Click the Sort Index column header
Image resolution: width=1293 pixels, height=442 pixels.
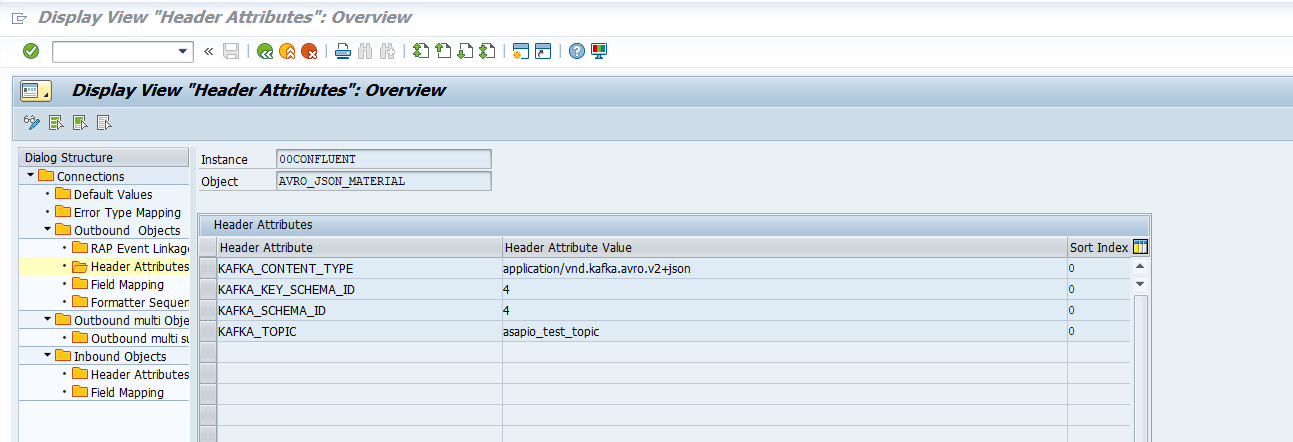(1099, 247)
